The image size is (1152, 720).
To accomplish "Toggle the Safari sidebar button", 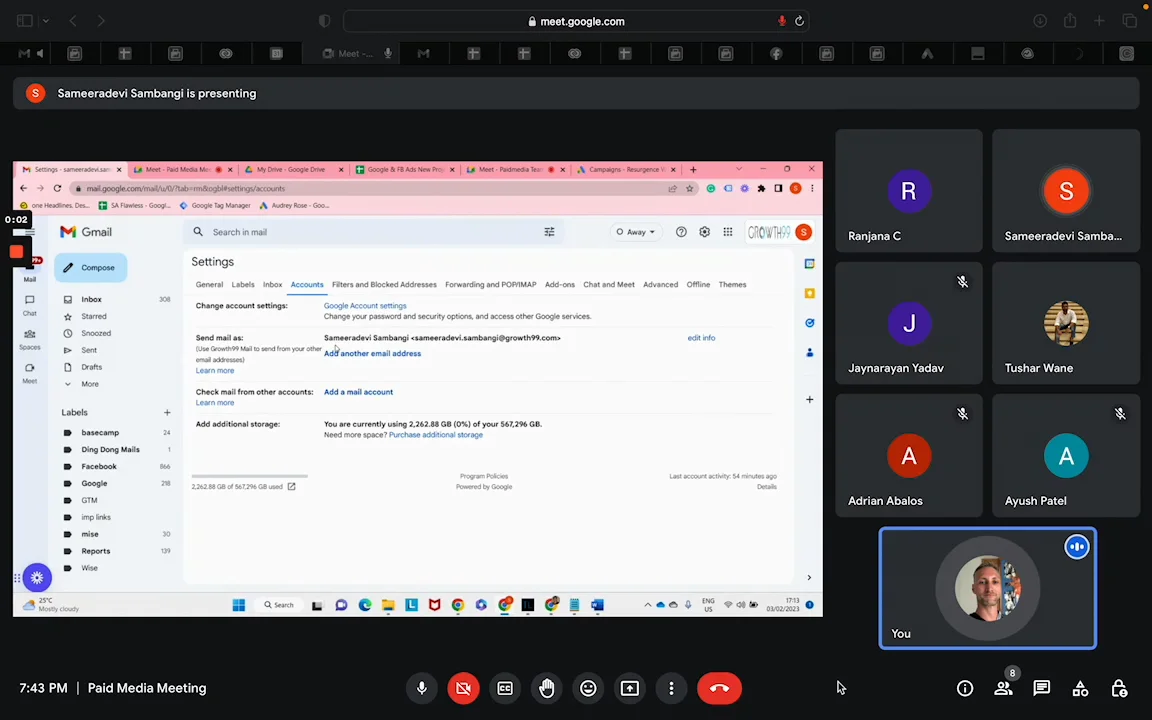I will click(24, 21).
